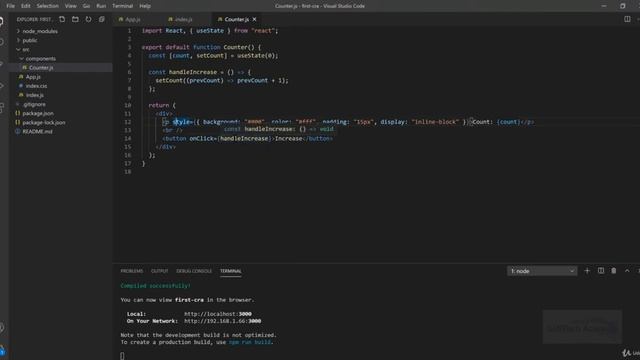Open index.js in the file tree
The width and height of the screenshot is (640, 360).
(x=34, y=95)
